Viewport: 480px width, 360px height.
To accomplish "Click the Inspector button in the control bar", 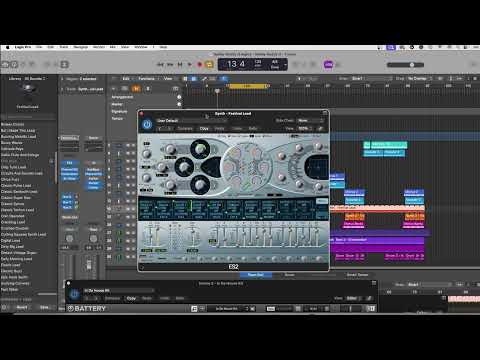I will tap(14, 64).
